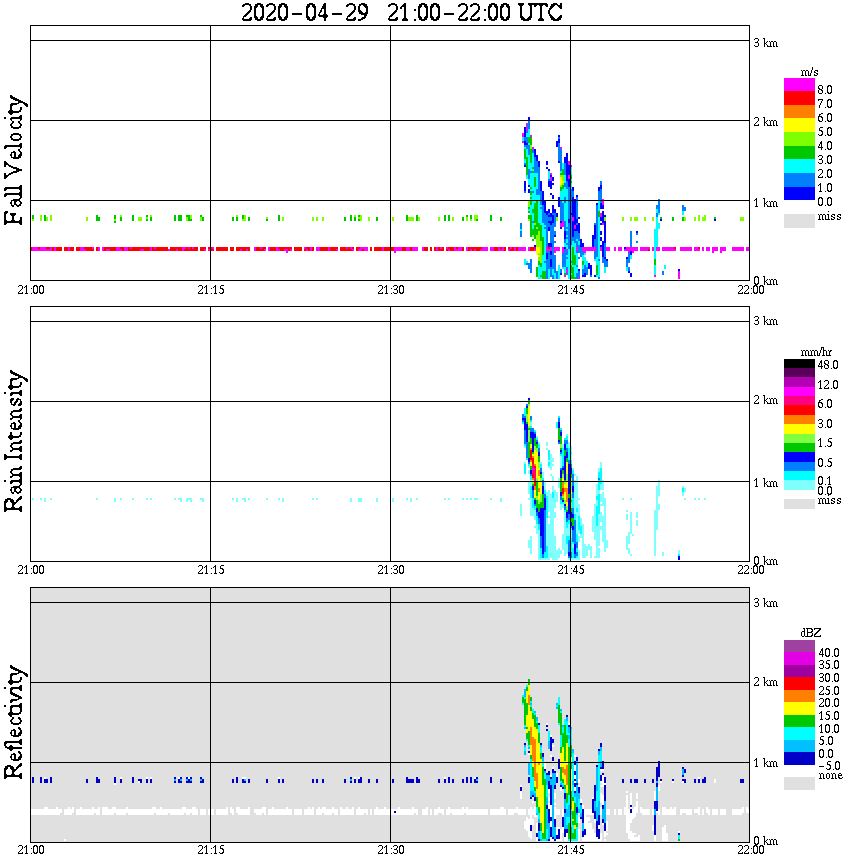Click the 35.0 value in dBZ legend
850x868 pixels.
coord(829,665)
